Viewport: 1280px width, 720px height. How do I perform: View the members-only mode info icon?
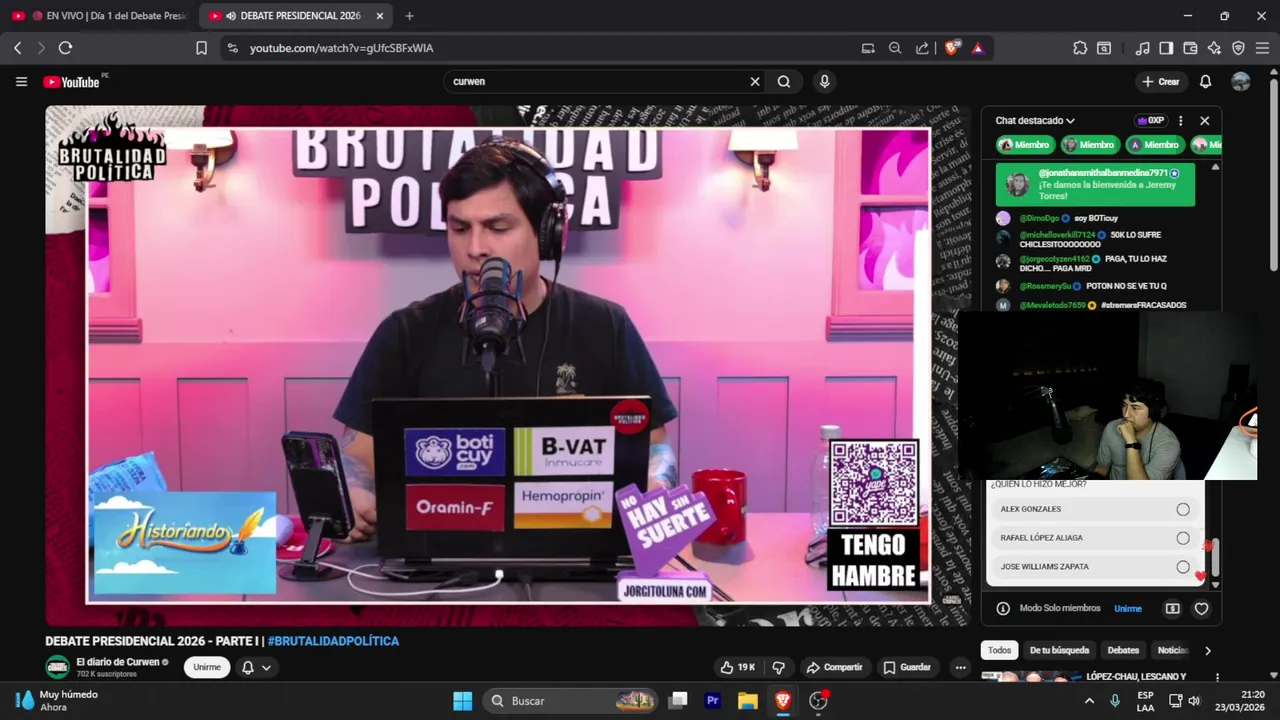pyautogui.click(x=1003, y=608)
